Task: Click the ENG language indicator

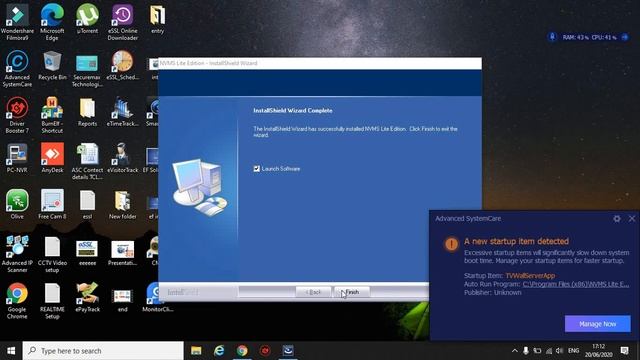Action: click(573, 351)
